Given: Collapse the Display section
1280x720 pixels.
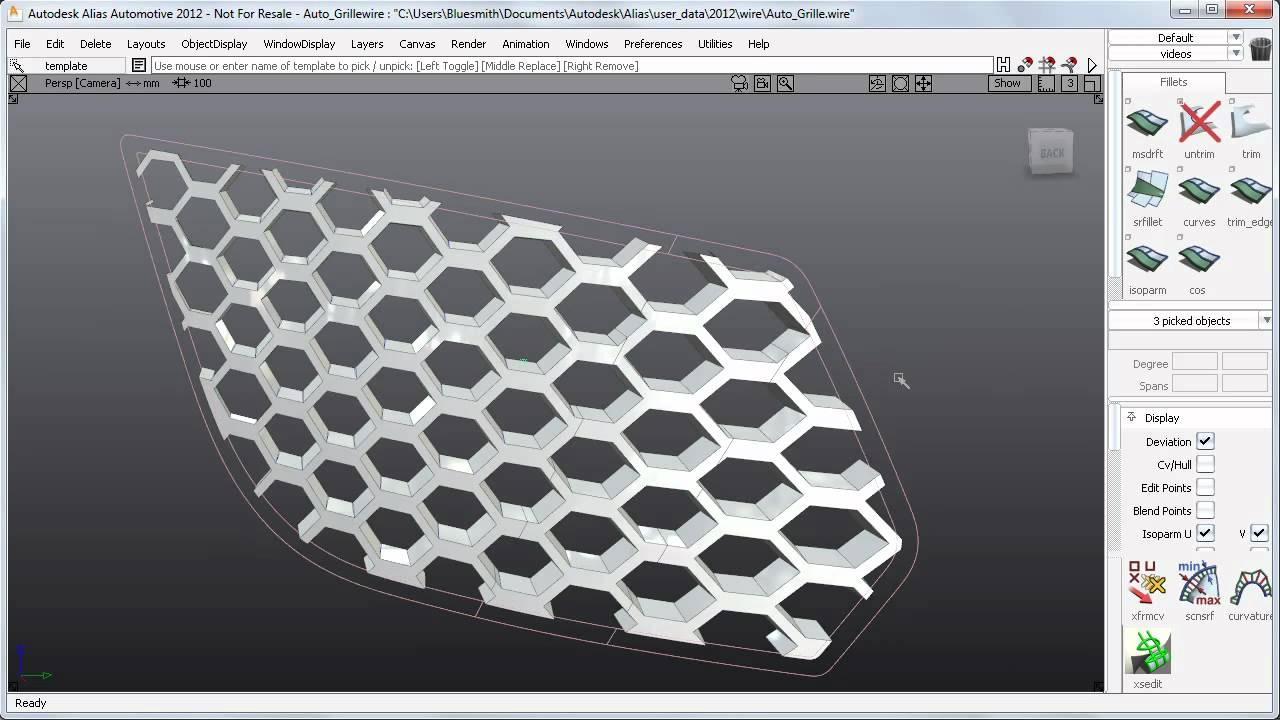Looking at the screenshot, I should [x=1131, y=417].
